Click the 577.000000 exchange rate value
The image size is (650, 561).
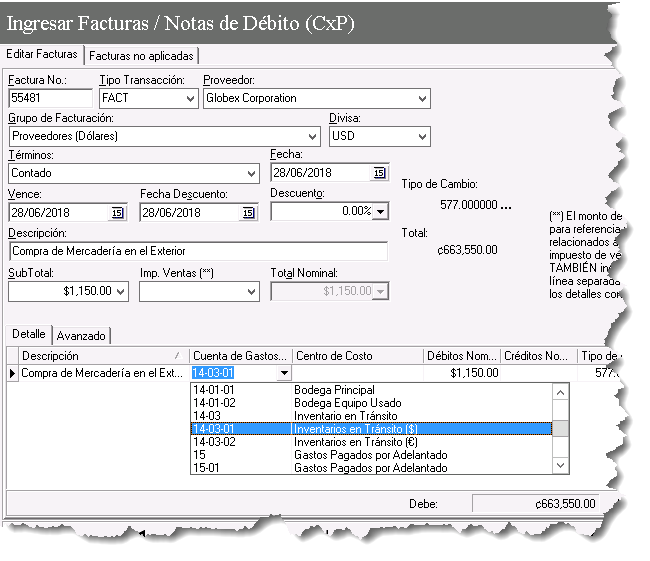[x=469, y=205]
